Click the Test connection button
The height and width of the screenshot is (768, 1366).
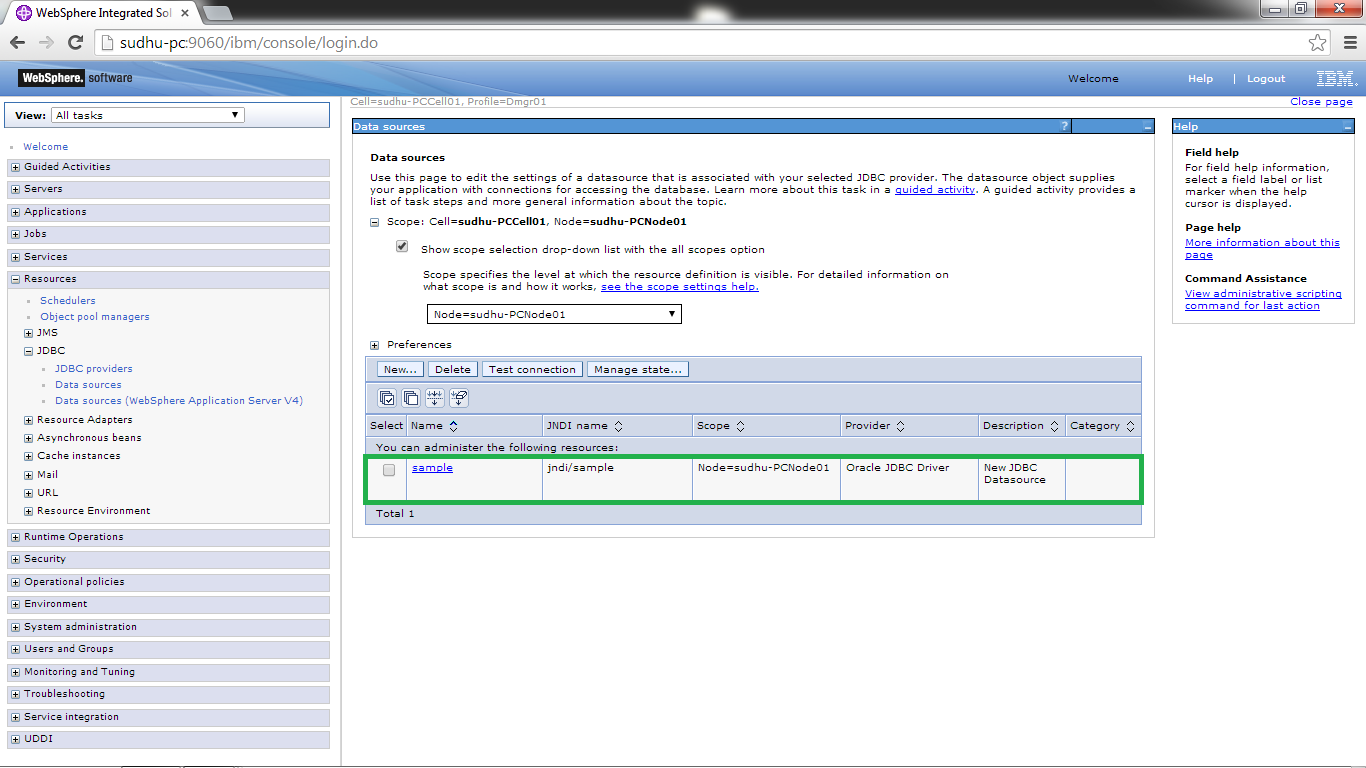pos(531,368)
